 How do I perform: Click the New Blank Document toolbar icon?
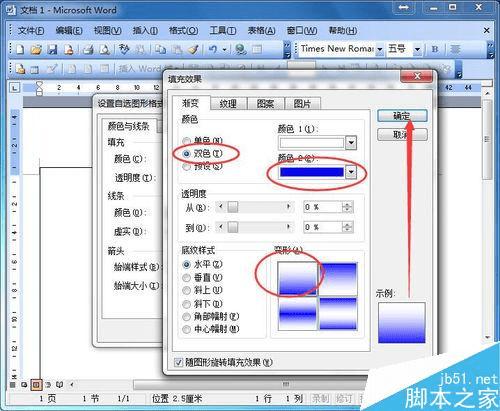click(20, 50)
